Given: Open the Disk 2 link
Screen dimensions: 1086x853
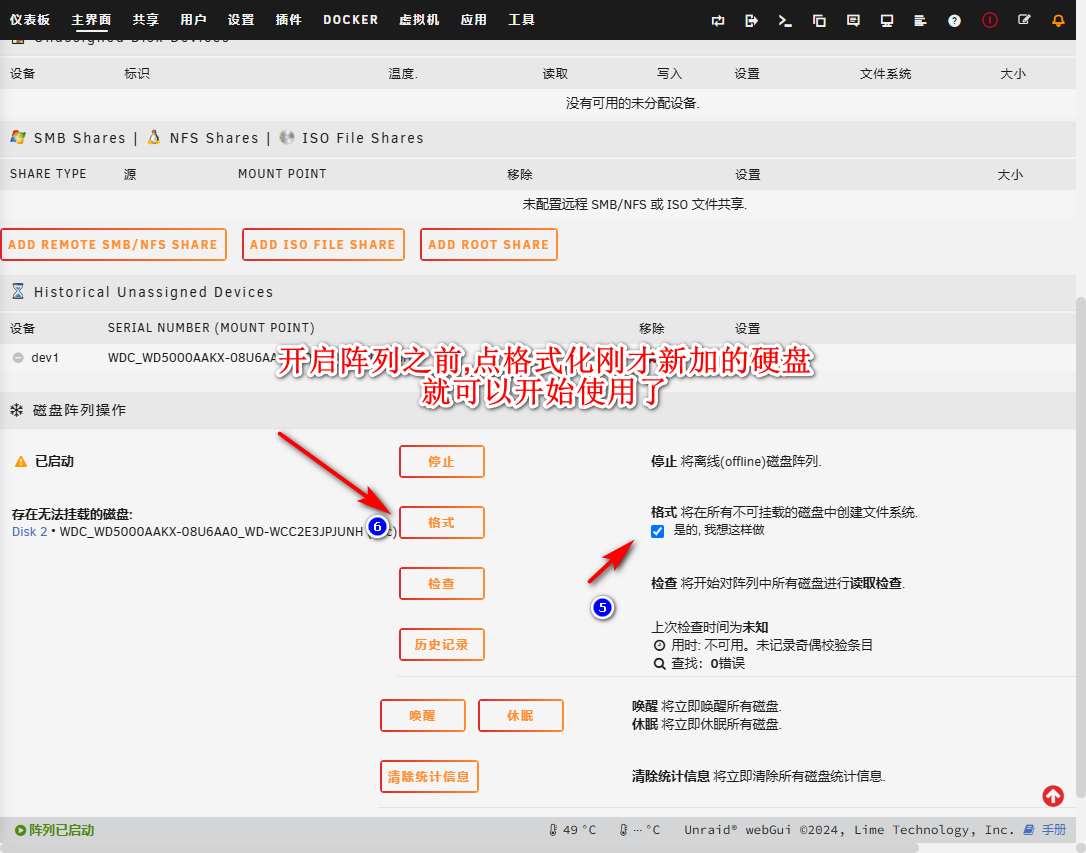Looking at the screenshot, I should point(29,532).
